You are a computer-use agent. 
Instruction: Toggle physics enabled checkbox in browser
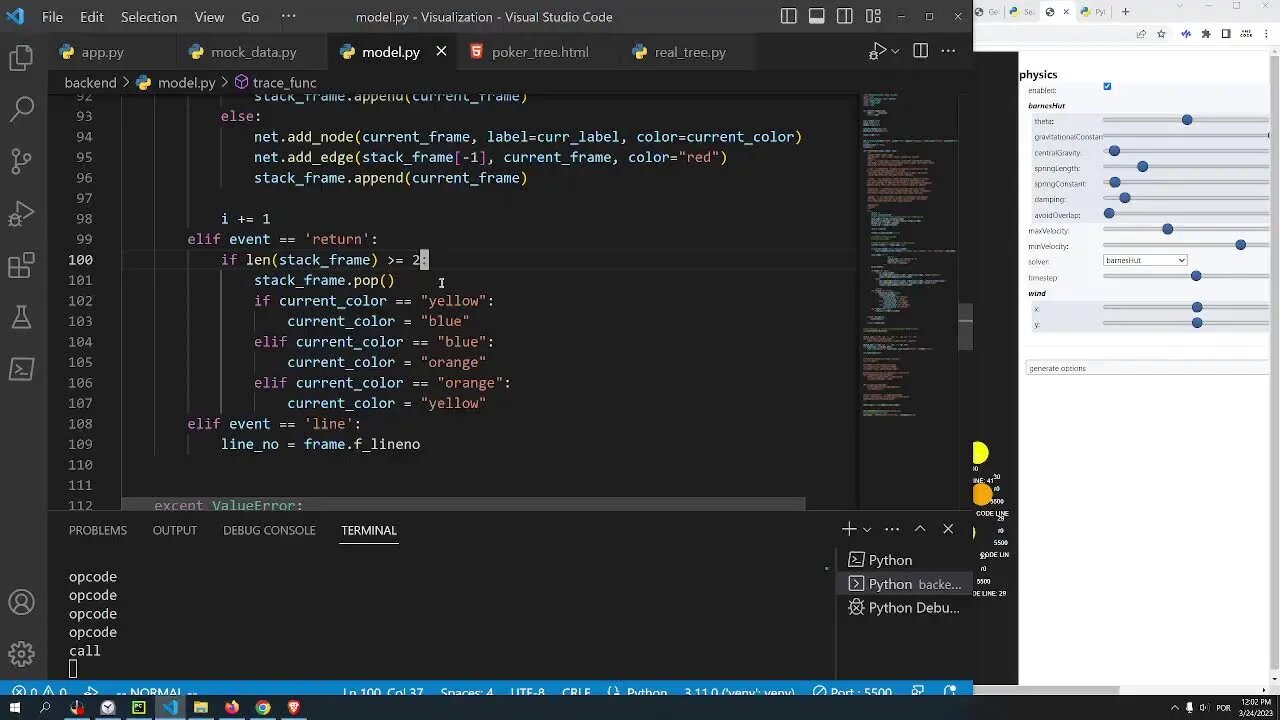pyautogui.click(x=1107, y=86)
